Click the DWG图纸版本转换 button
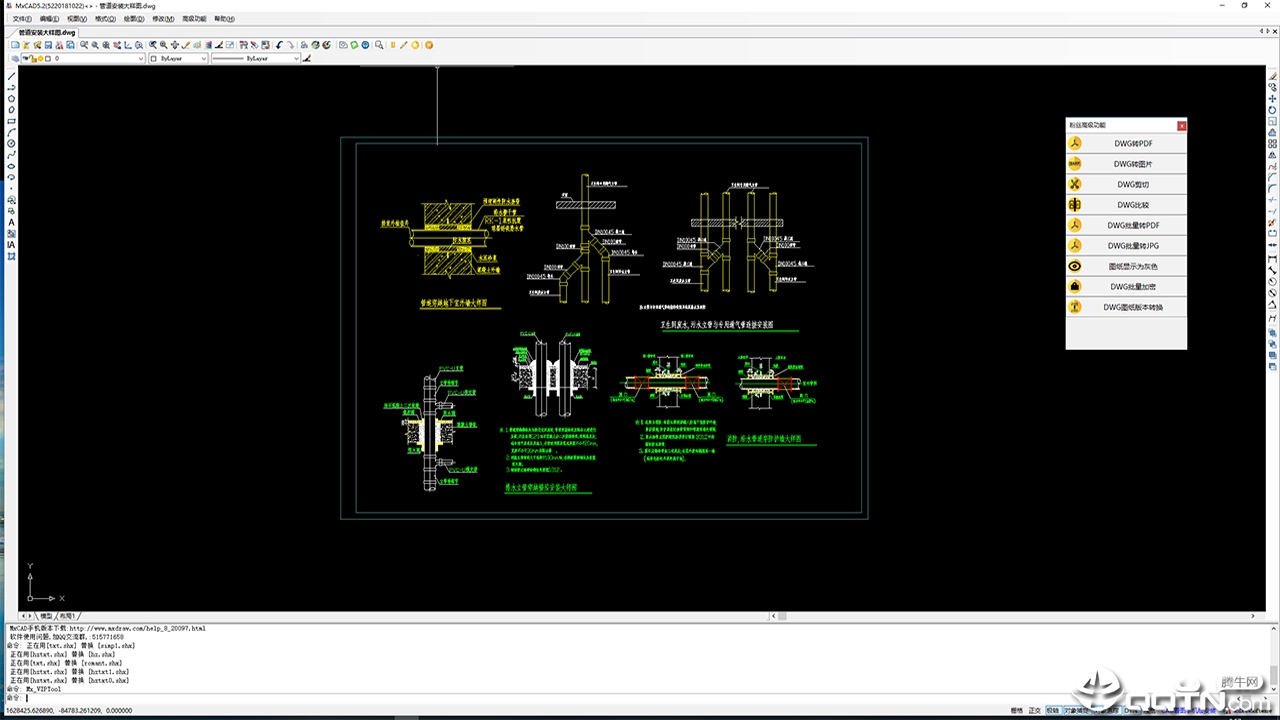 pyautogui.click(x=1133, y=307)
